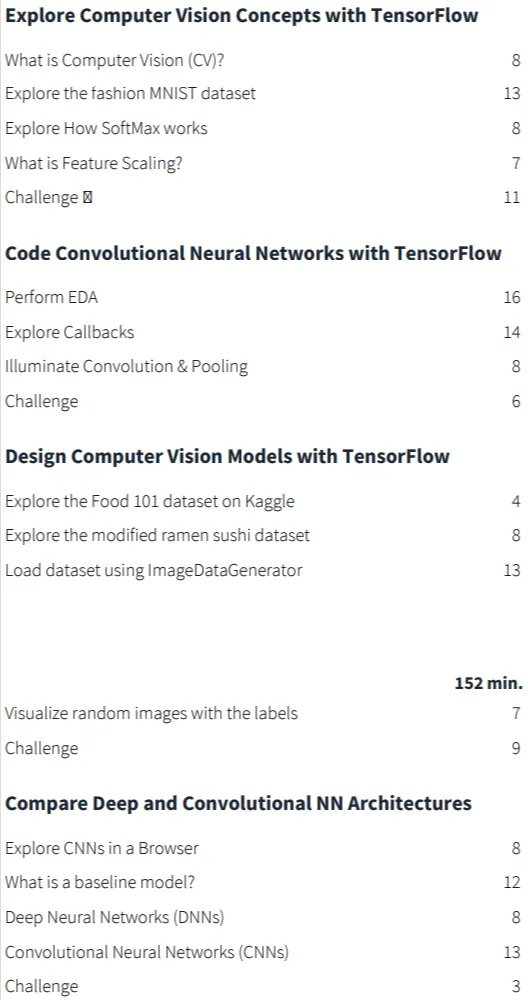Viewport: 528px width, 1000px height.
Task: Open 'What is Feature Scaling?' lesson
Action: point(94,163)
